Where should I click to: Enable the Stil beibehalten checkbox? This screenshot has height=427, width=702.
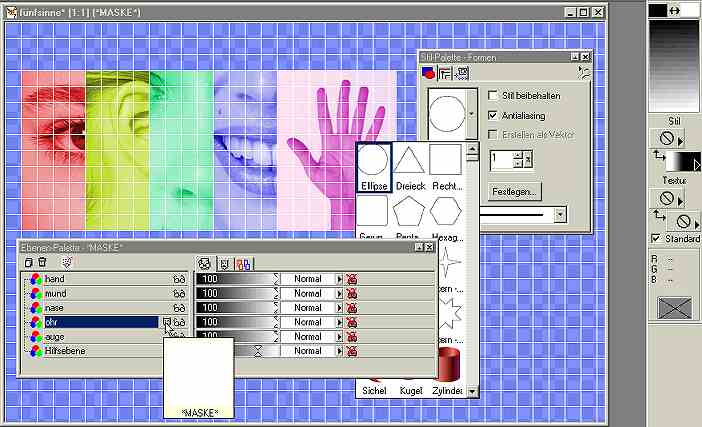pyautogui.click(x=493, y=96)
